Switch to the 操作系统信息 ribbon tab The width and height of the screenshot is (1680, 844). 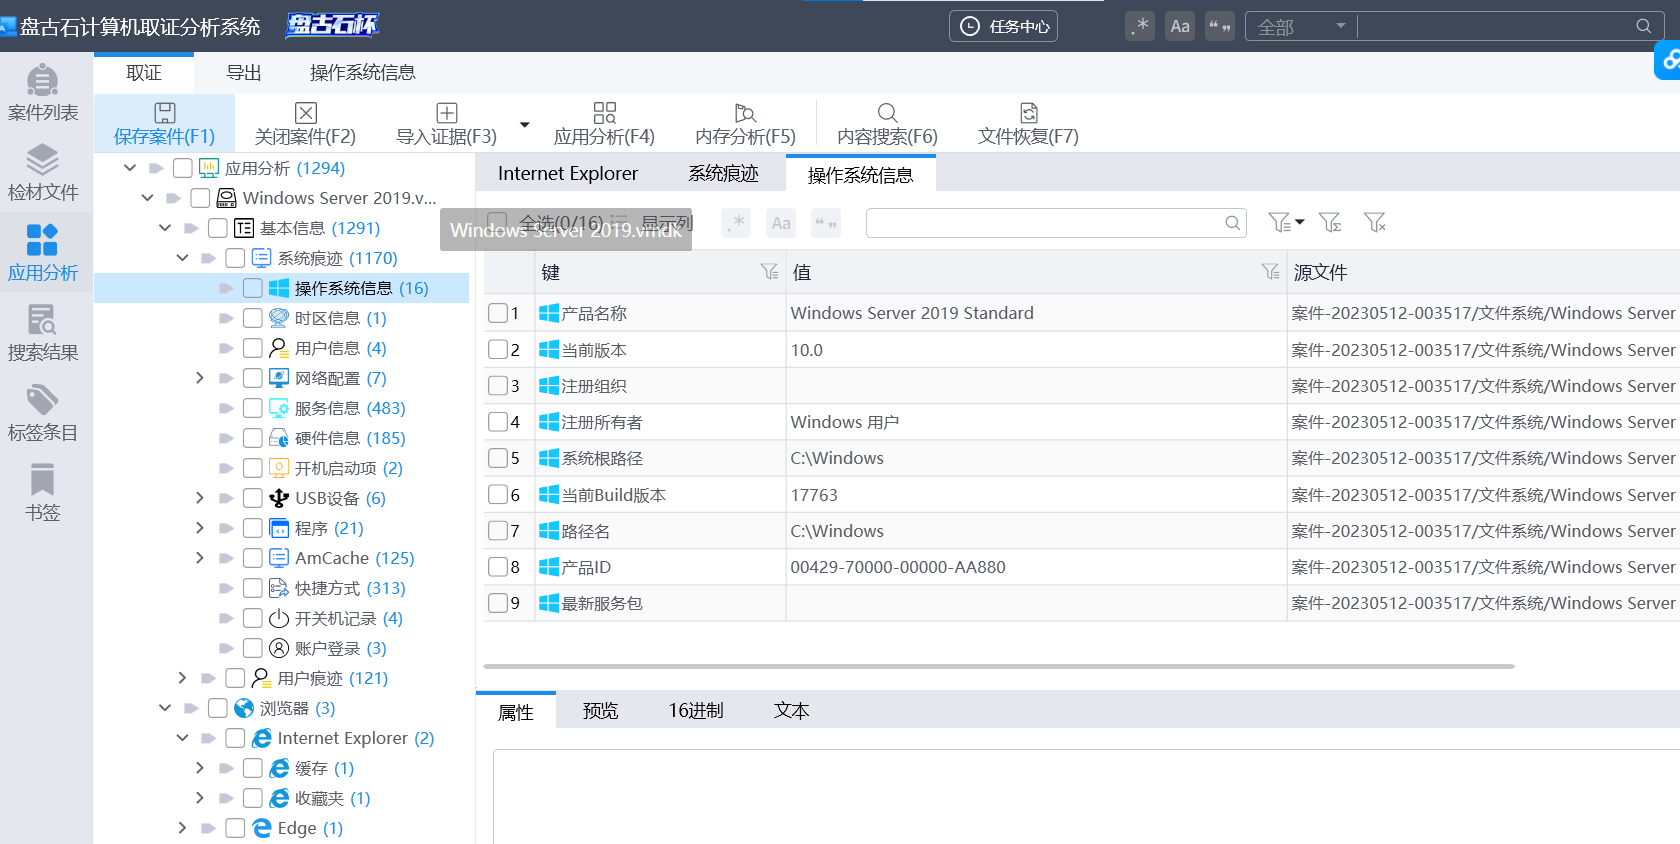pyautogui.click(x=363, y=72)
